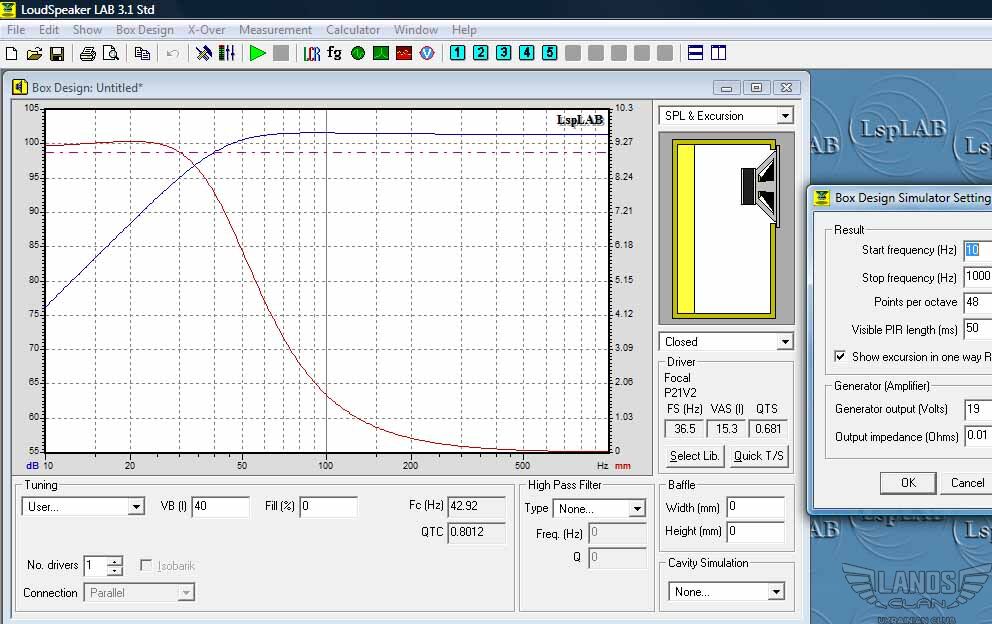The width and height of the screenshot is (992, 624).
Task: Open the Show menu
Action: [x=87, y=30]
